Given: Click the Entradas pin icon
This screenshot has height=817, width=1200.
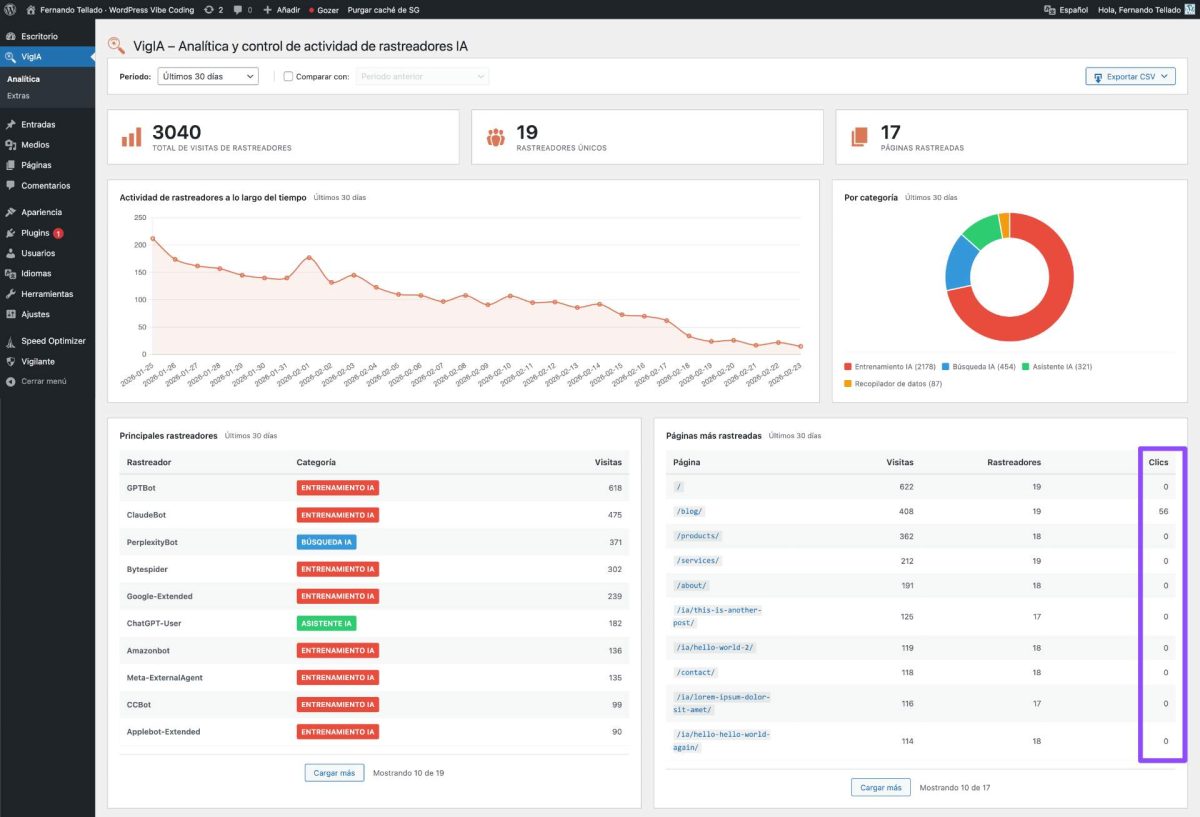Looking at the screenshot, I should point(11,125).
